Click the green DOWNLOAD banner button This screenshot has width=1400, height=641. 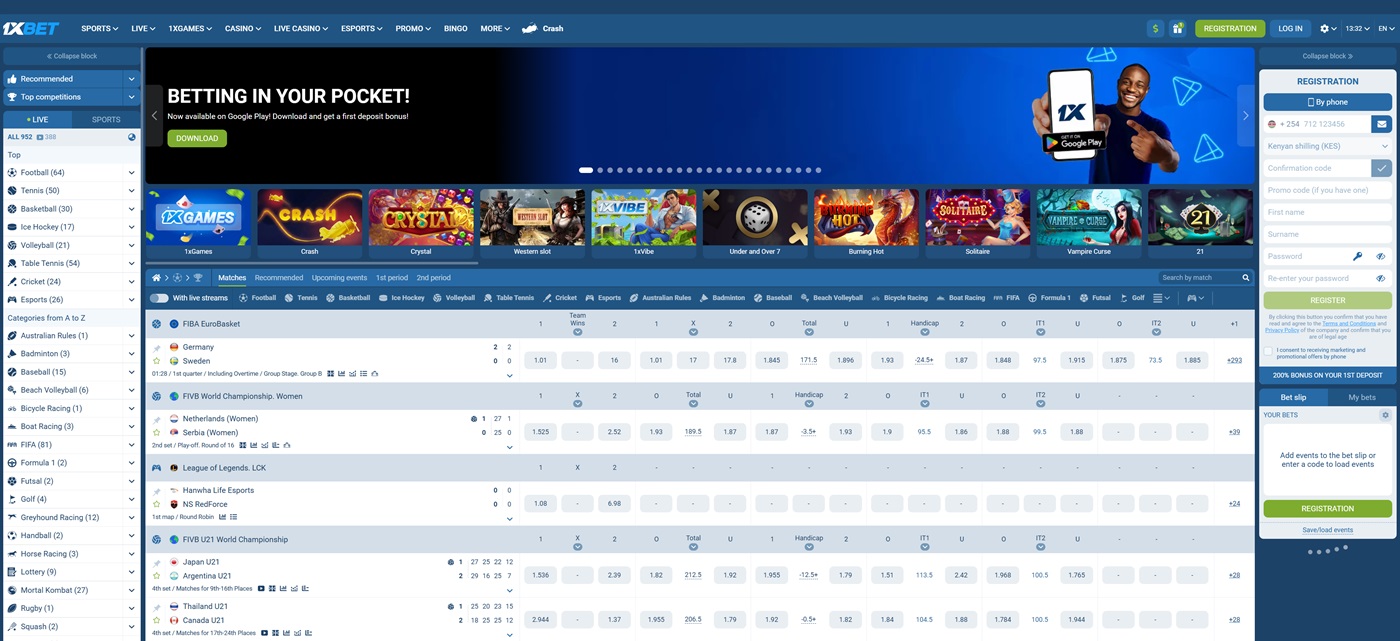coord(197,139)
